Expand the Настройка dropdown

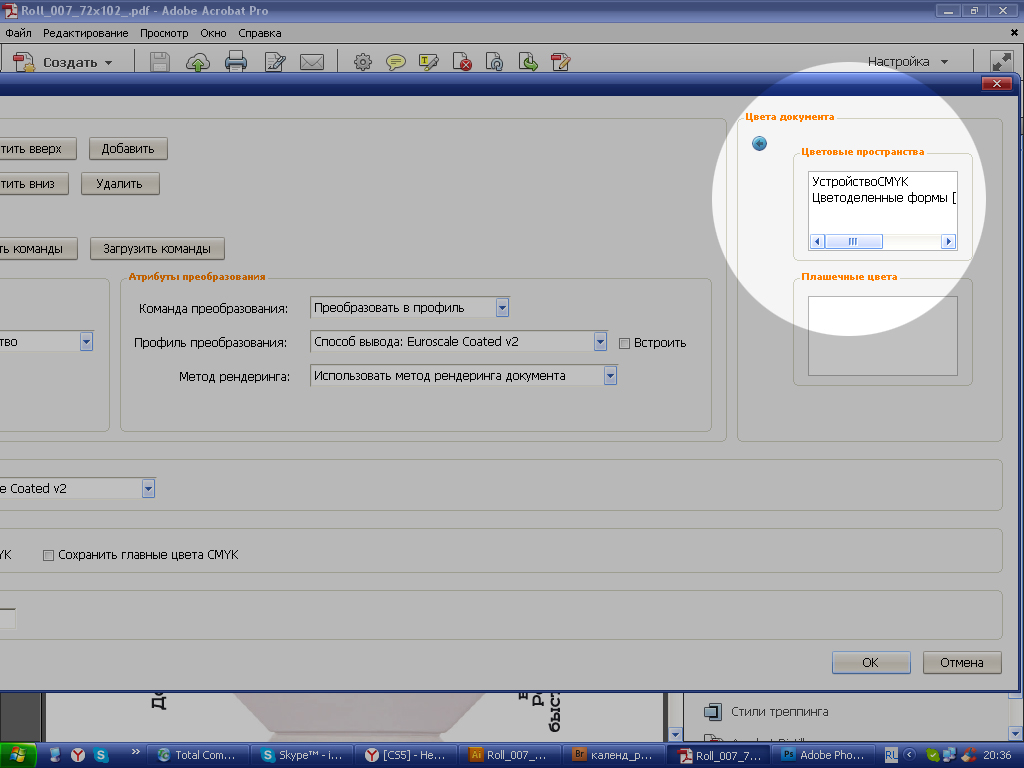pos(908,61)
